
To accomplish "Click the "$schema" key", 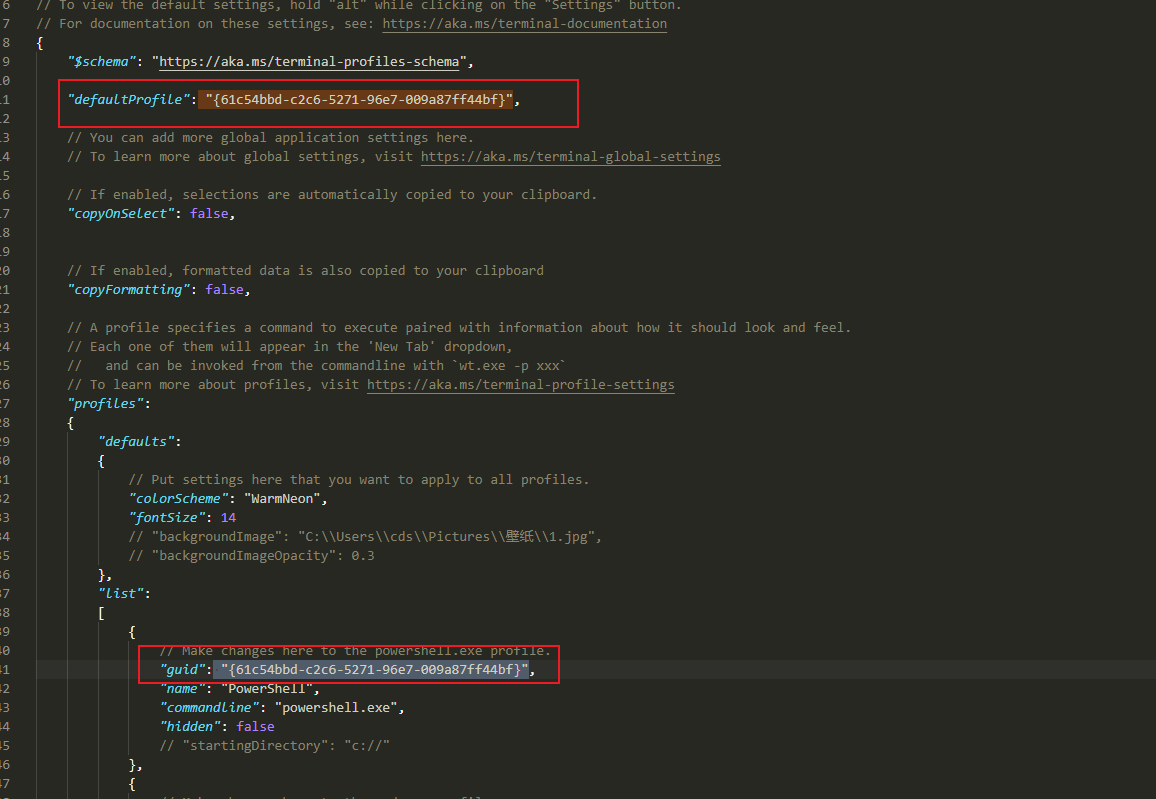I will point(102,62).
